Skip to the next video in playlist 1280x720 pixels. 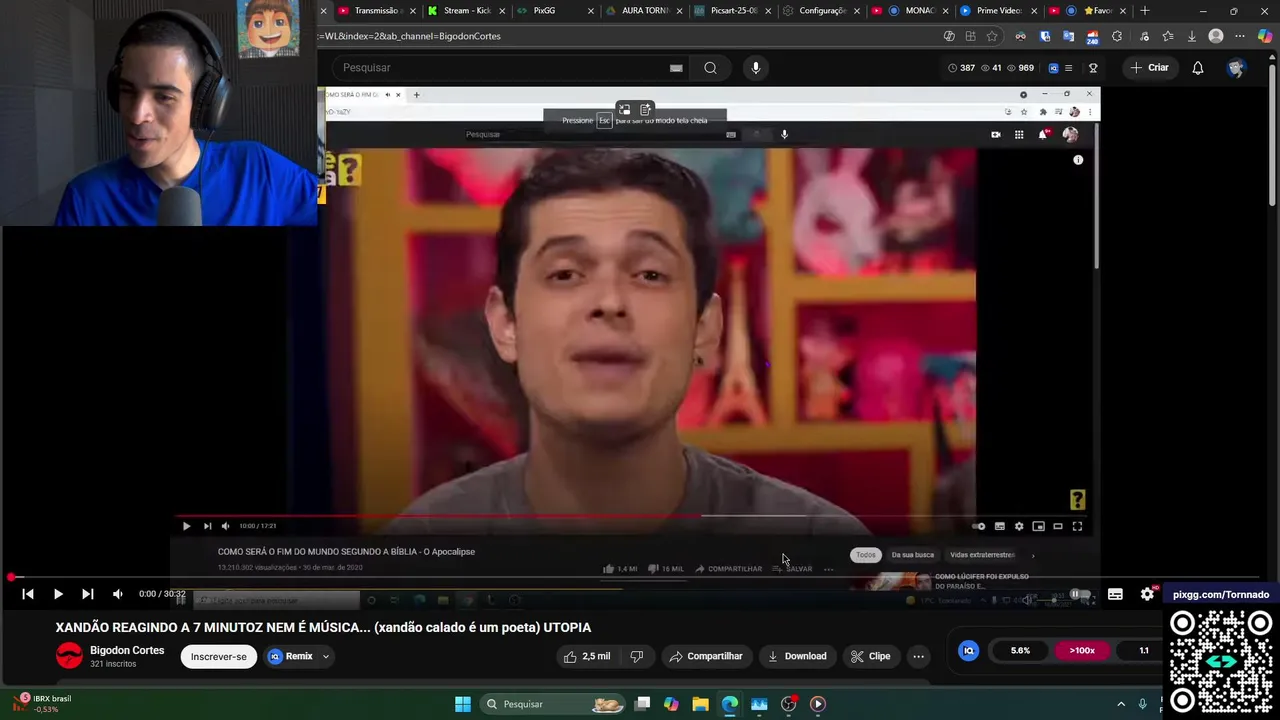tap(88, 594)
